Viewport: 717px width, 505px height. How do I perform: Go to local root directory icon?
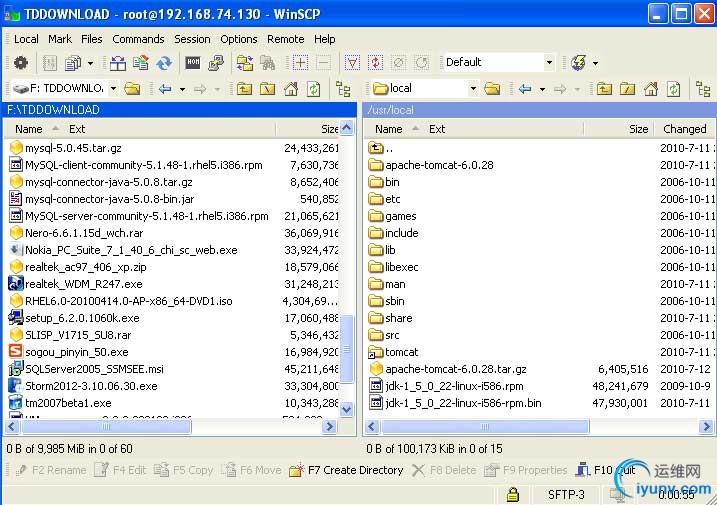pyautogui.click(x=268, y=89)
